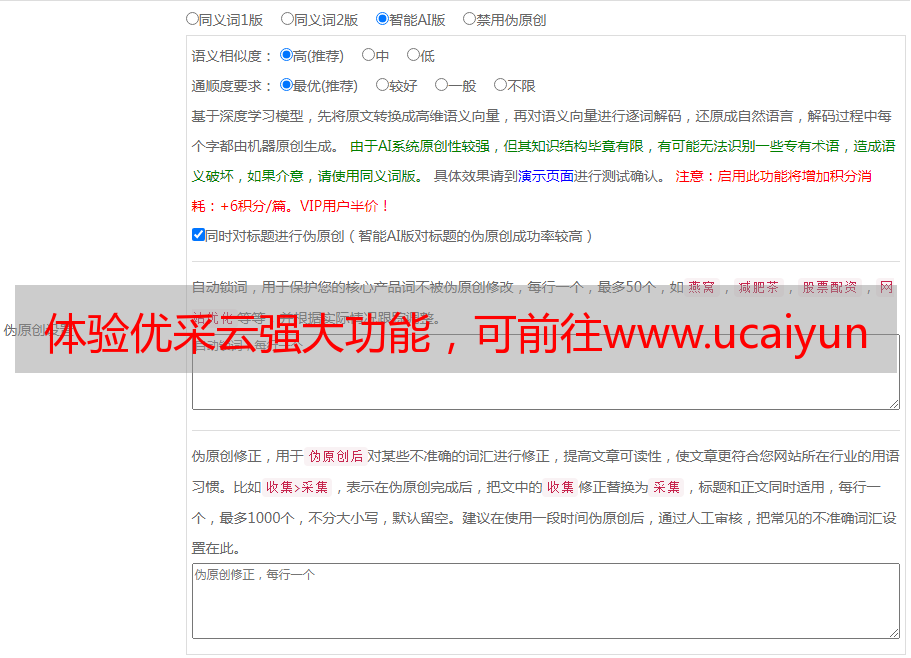This screenshot has width=911, height=658.
Task: Click the 股票配资 example tag
Action: point(830,287)
